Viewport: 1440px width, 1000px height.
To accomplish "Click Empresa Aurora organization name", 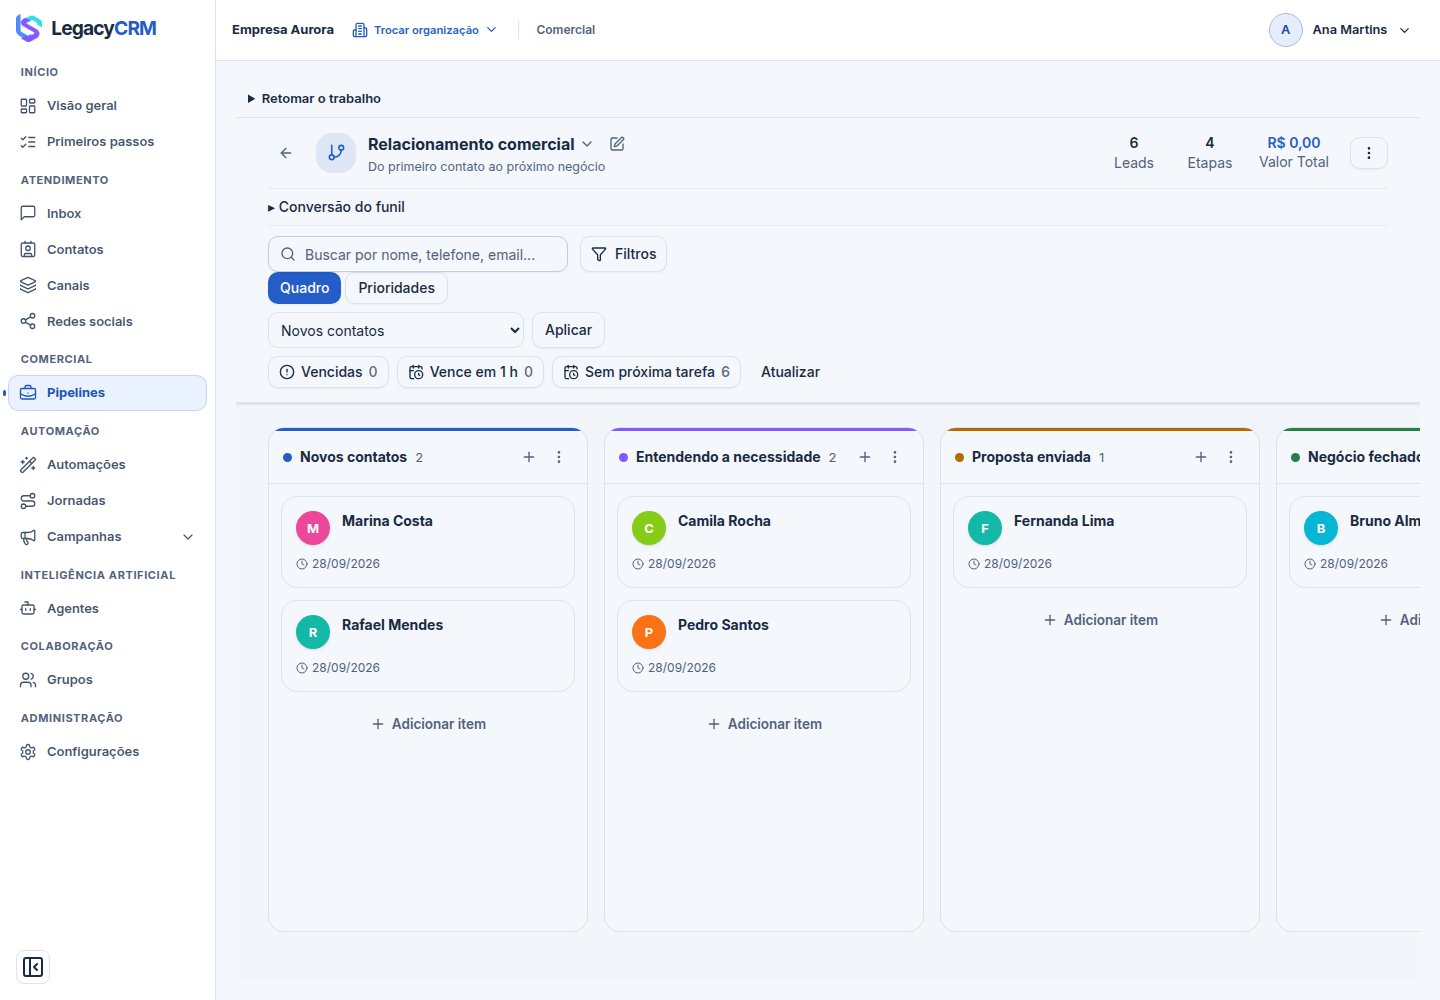I will click(283, 30).
